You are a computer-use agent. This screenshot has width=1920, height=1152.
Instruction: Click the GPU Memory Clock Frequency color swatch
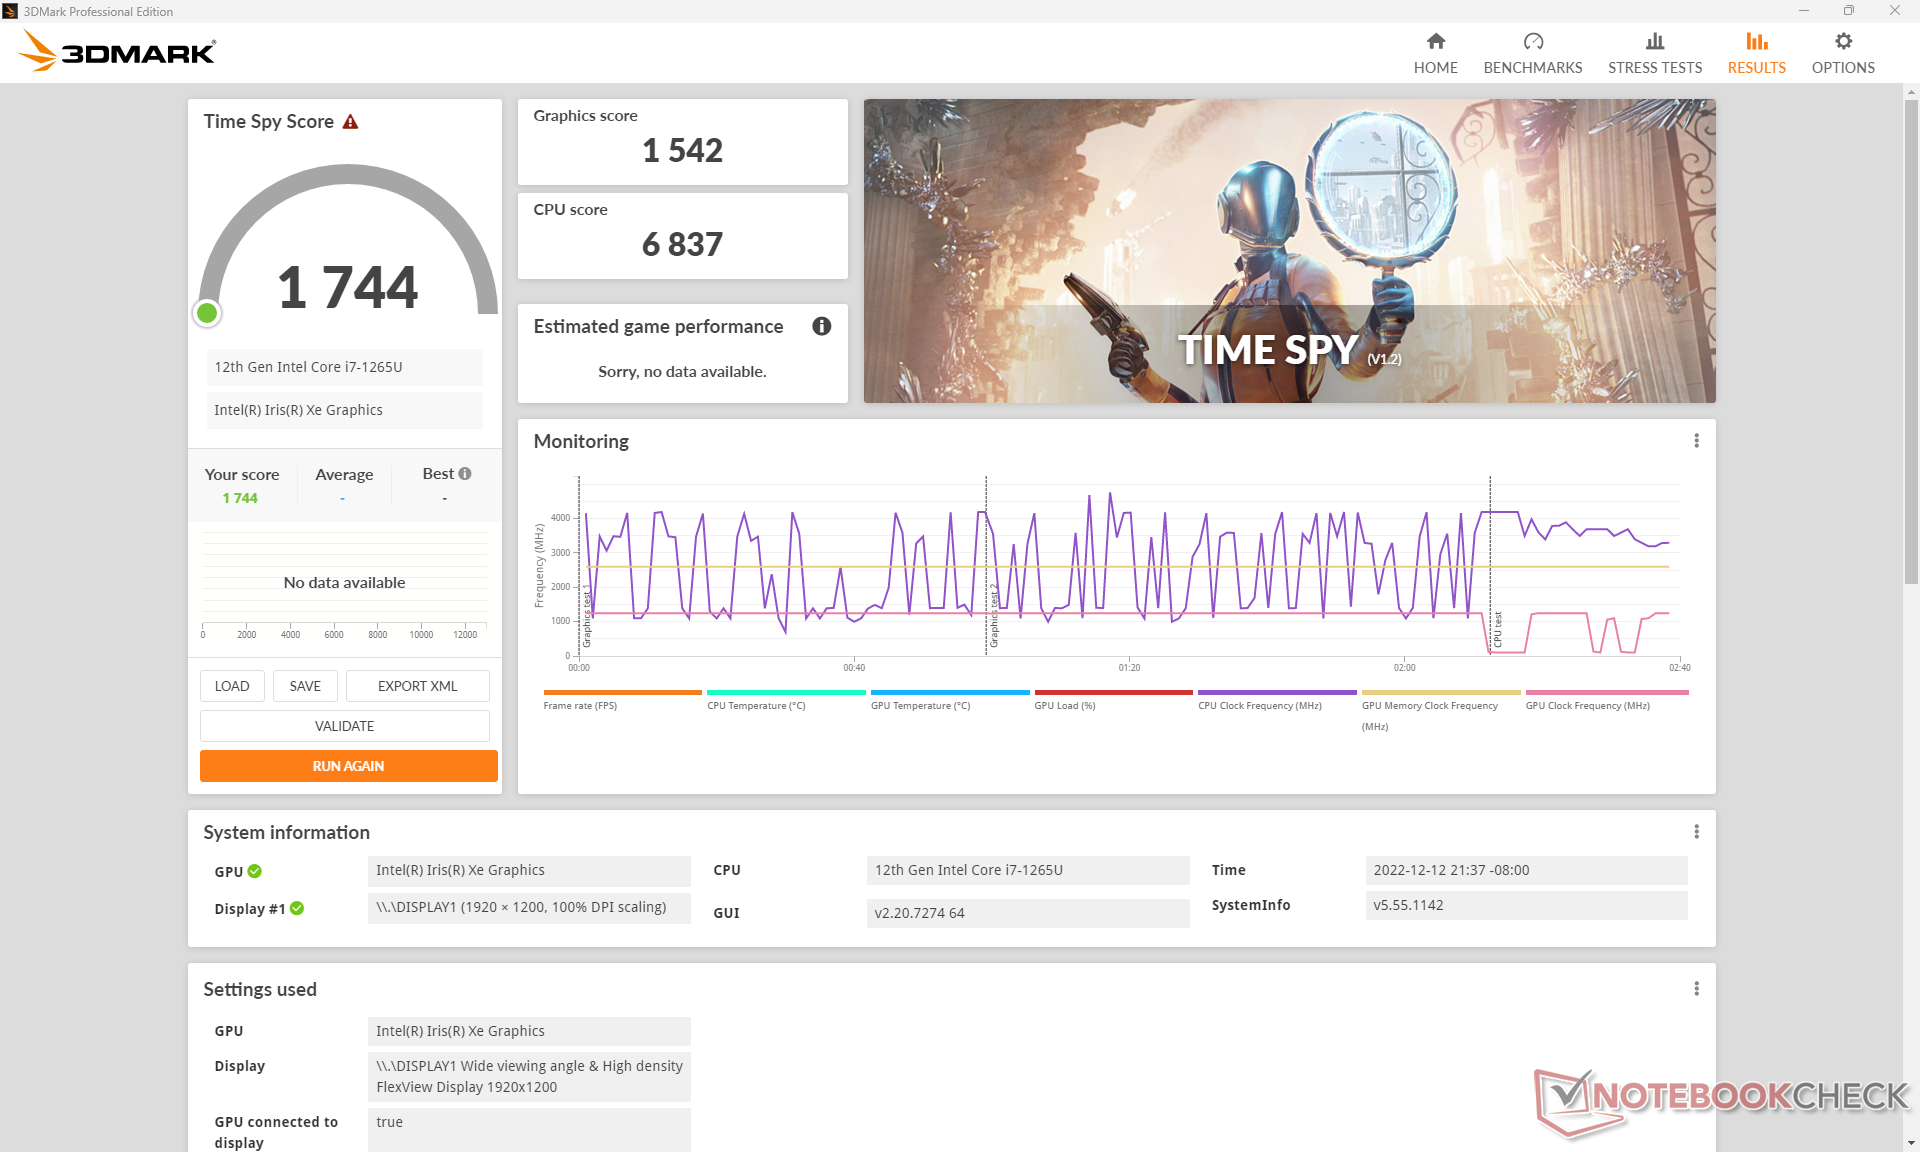pyautogui.click(x=1440, y=692)
